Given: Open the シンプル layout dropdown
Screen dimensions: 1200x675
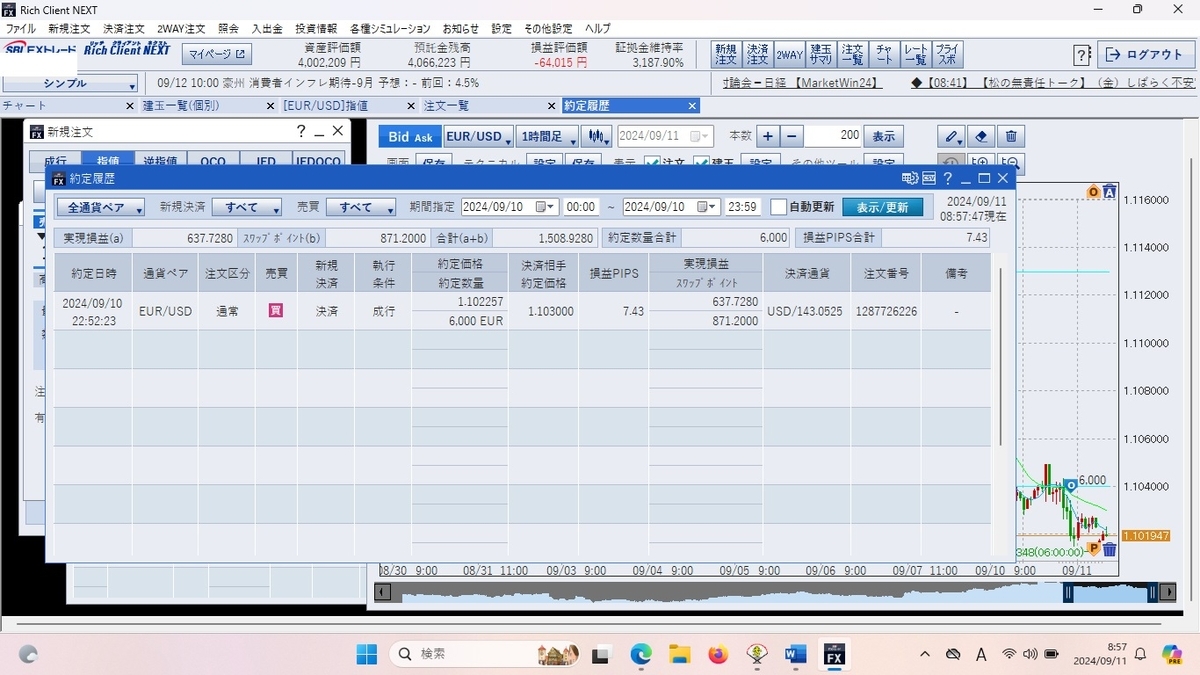Looking at the screenshot, I should (x=69, y=84).
